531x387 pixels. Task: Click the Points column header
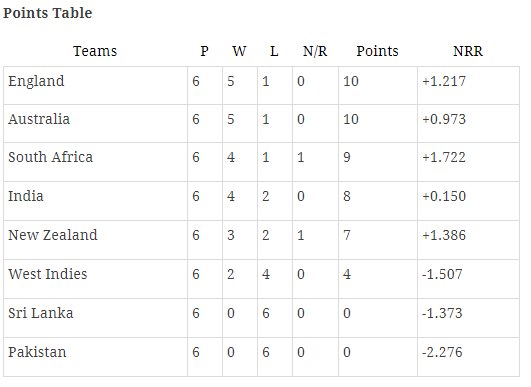[378, 51]
